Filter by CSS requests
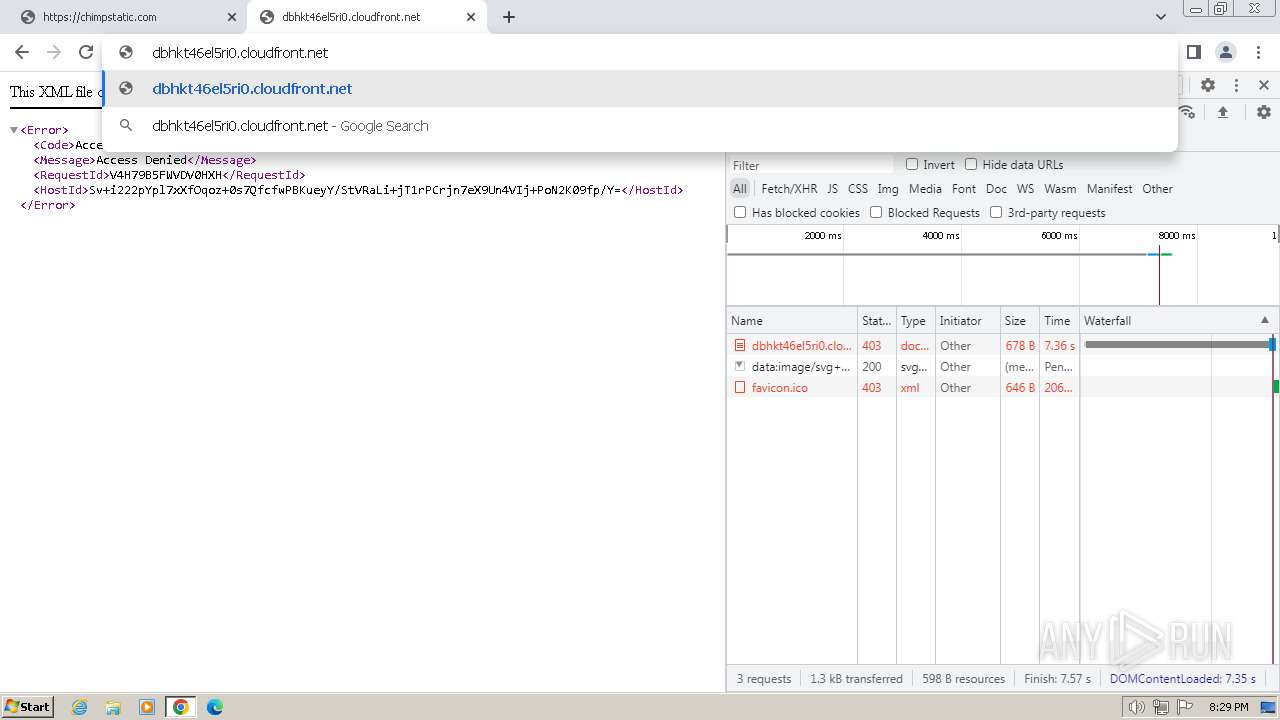The image size is (1280, 720). coord(858,189)
